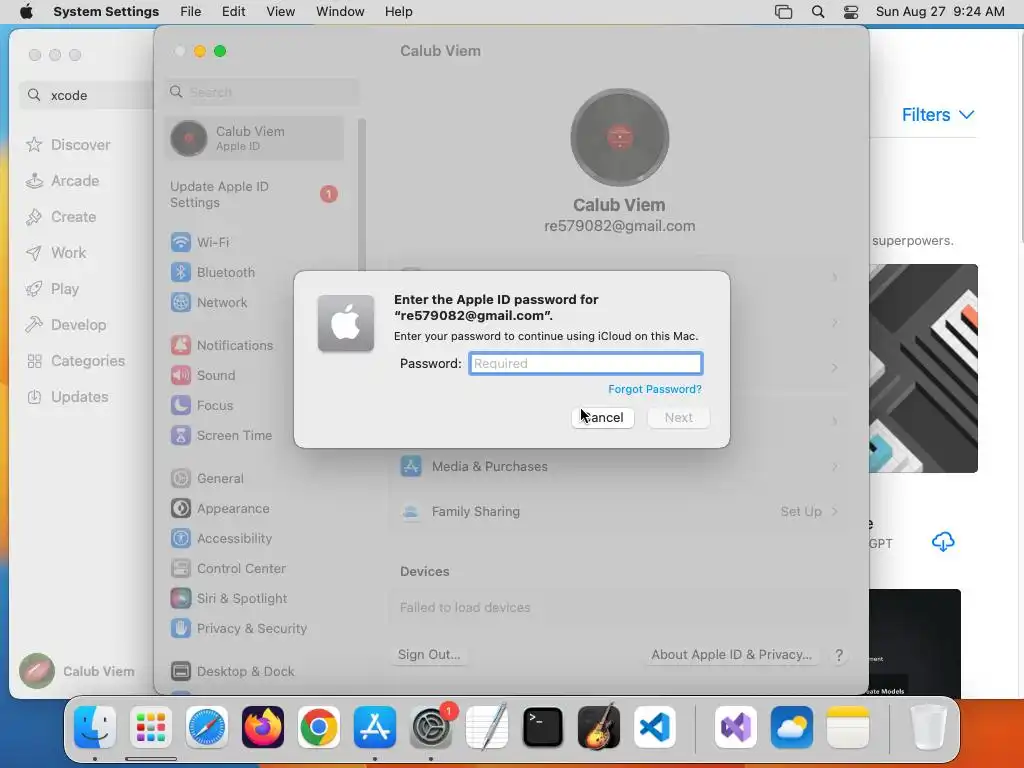The height and width of the screenshot is (768, 1024).
Task: Click the Next button in the password dialog
Action: (x=679, y=417)
